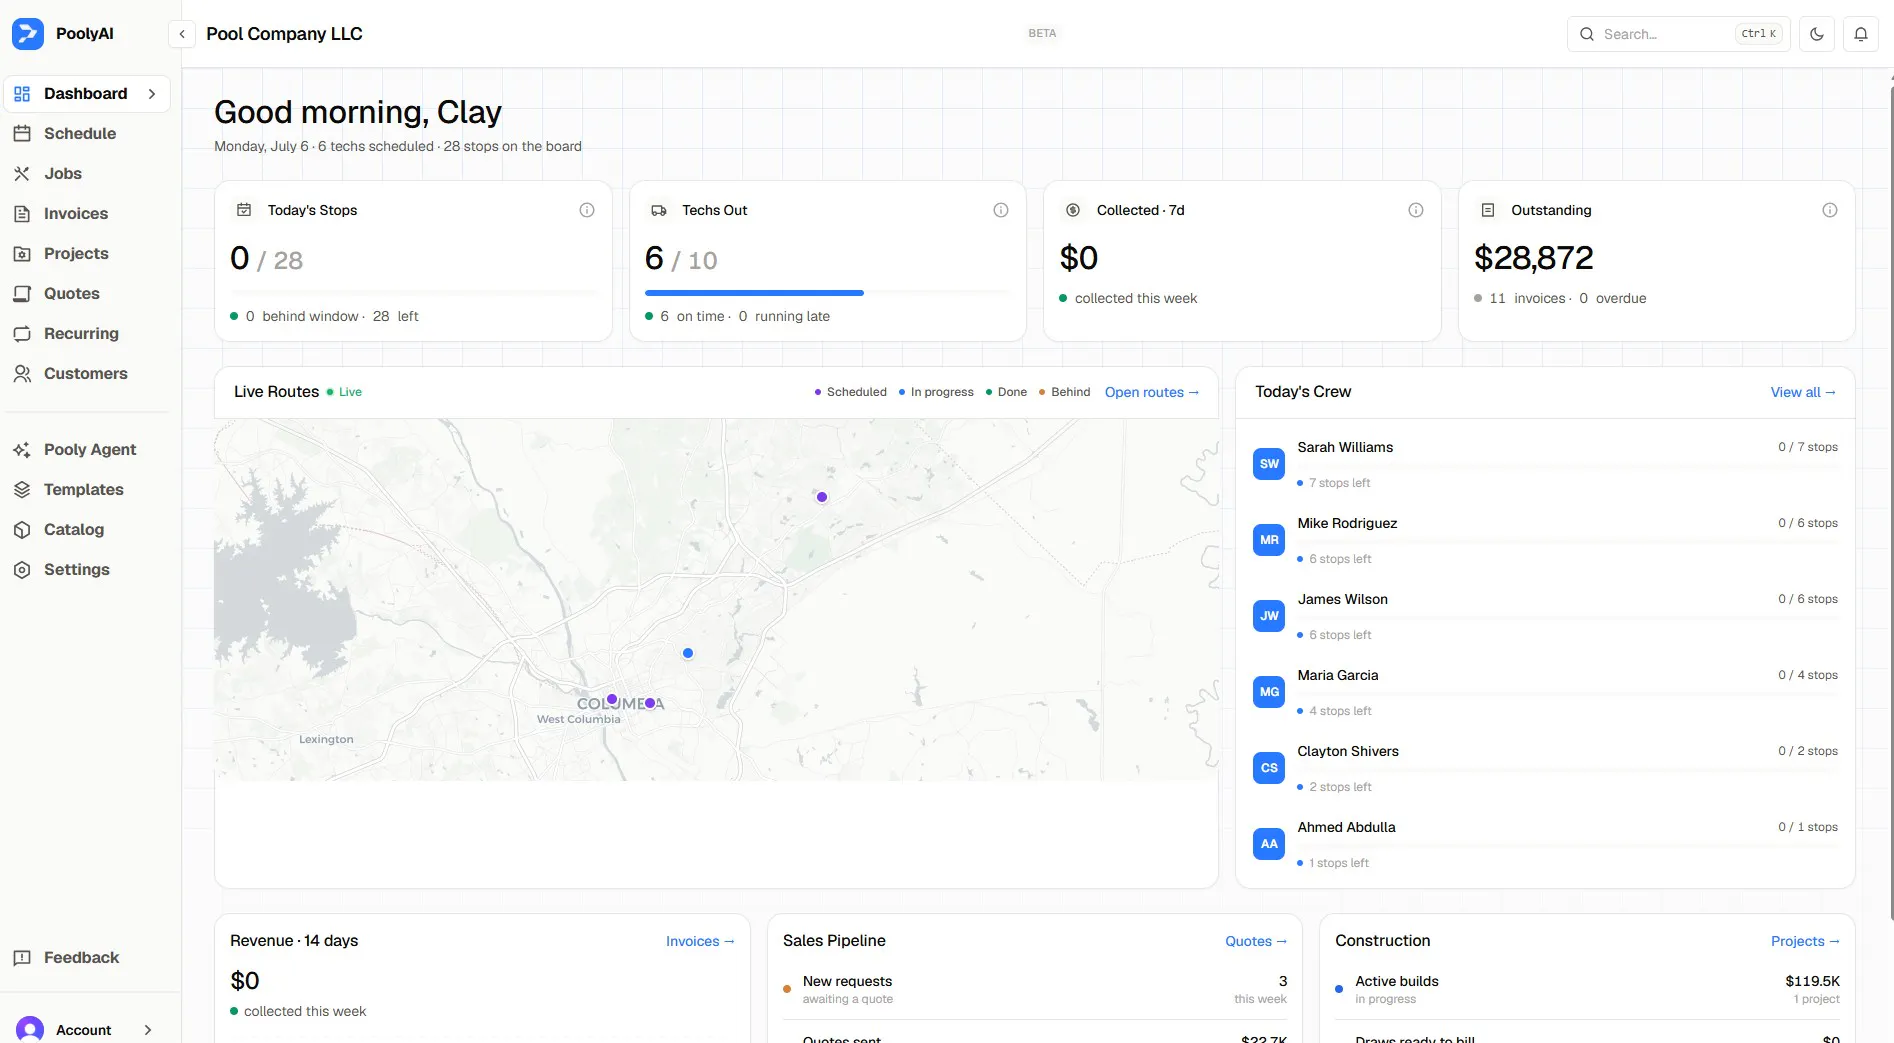Open notifications bell

click(x=1861, y=34)
